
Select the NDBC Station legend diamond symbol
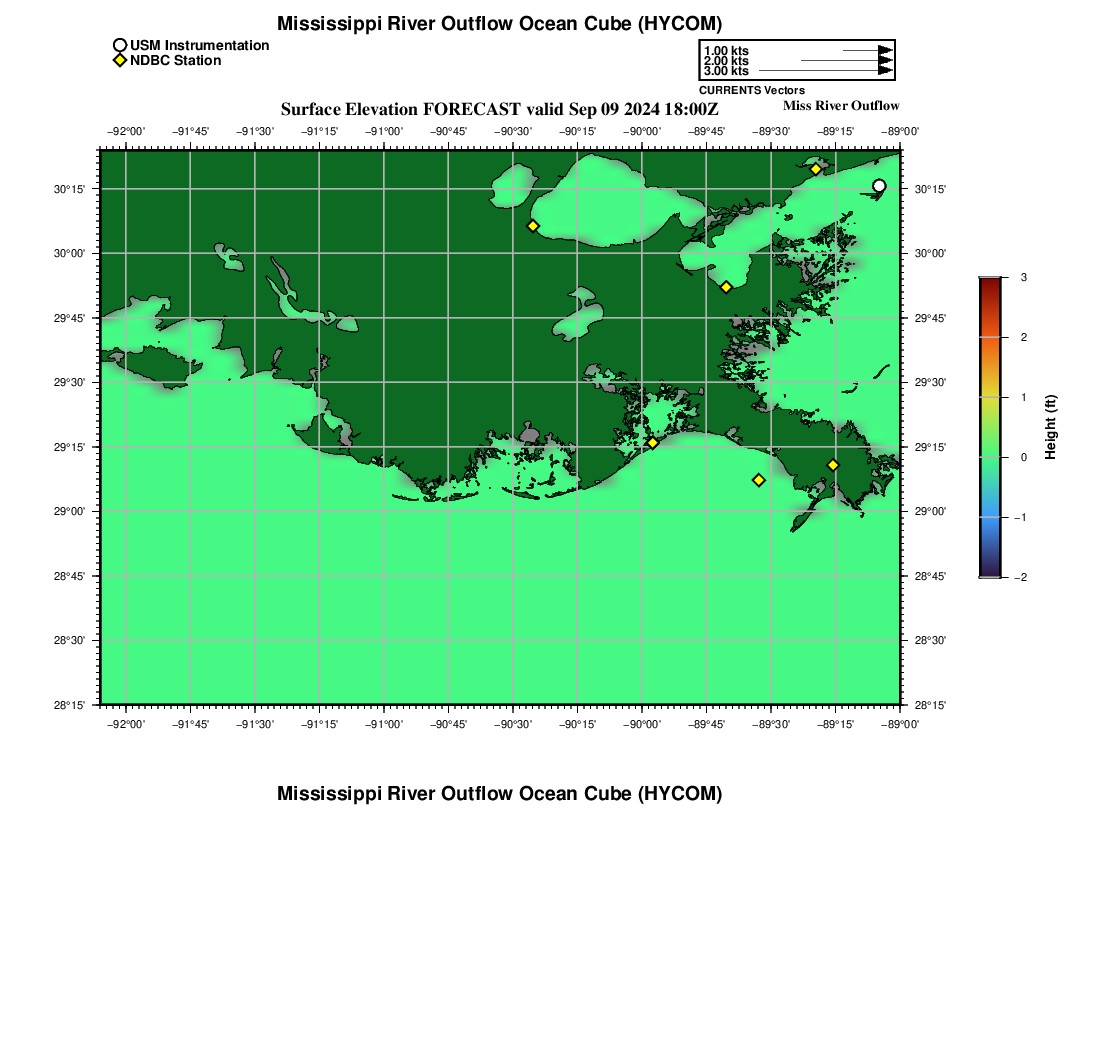coord(120,60)
